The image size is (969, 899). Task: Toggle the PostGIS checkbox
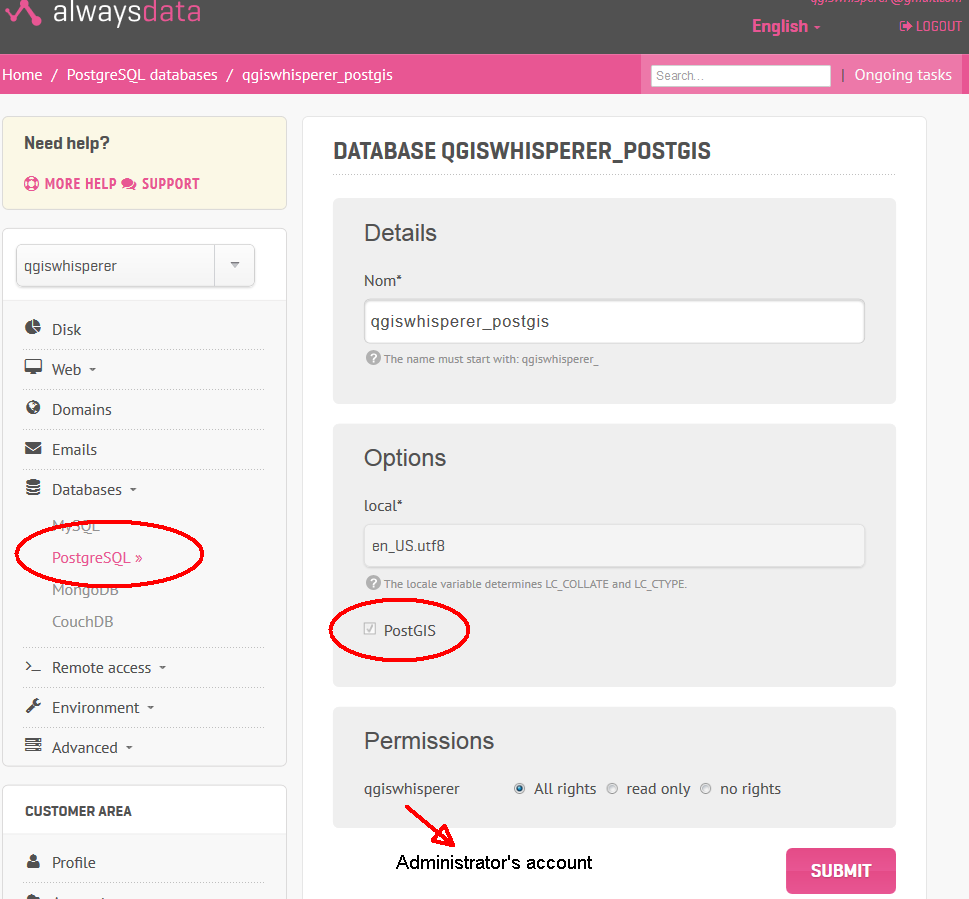[370, 629]
